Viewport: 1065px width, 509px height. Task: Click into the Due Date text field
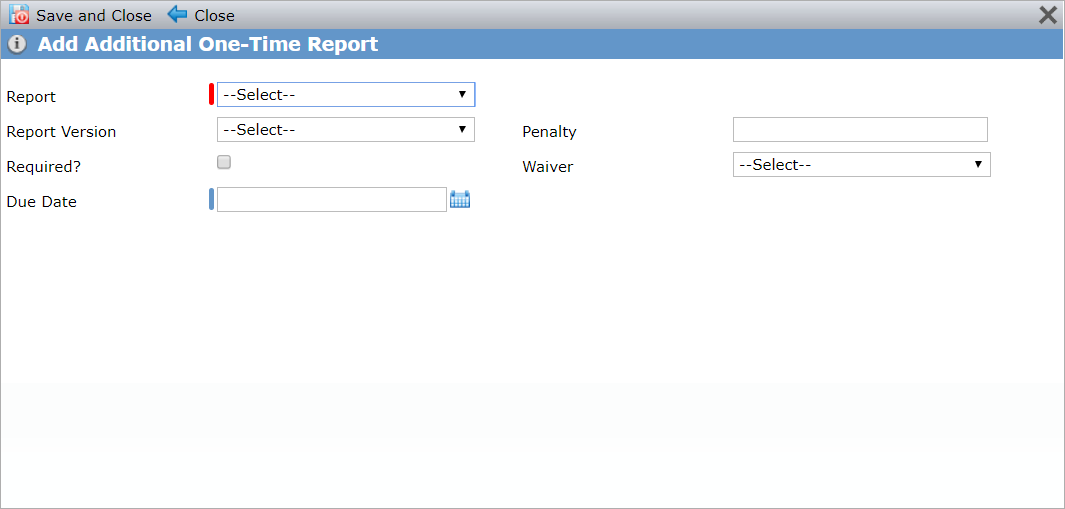tap(331, 200)
